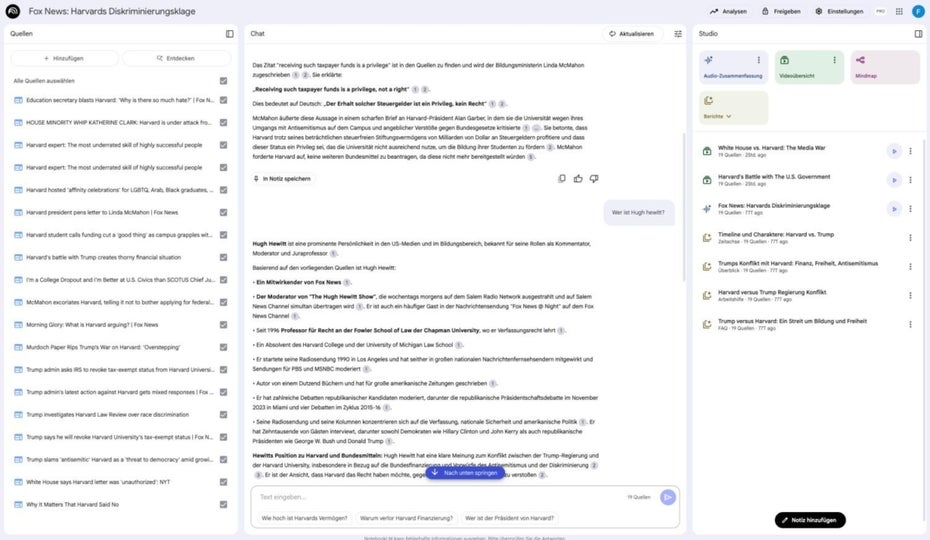Viewport: 930px width, 540px height.
Task: Open more options for Trumps Konflikt mit Harvard
Action: [910, 266]
